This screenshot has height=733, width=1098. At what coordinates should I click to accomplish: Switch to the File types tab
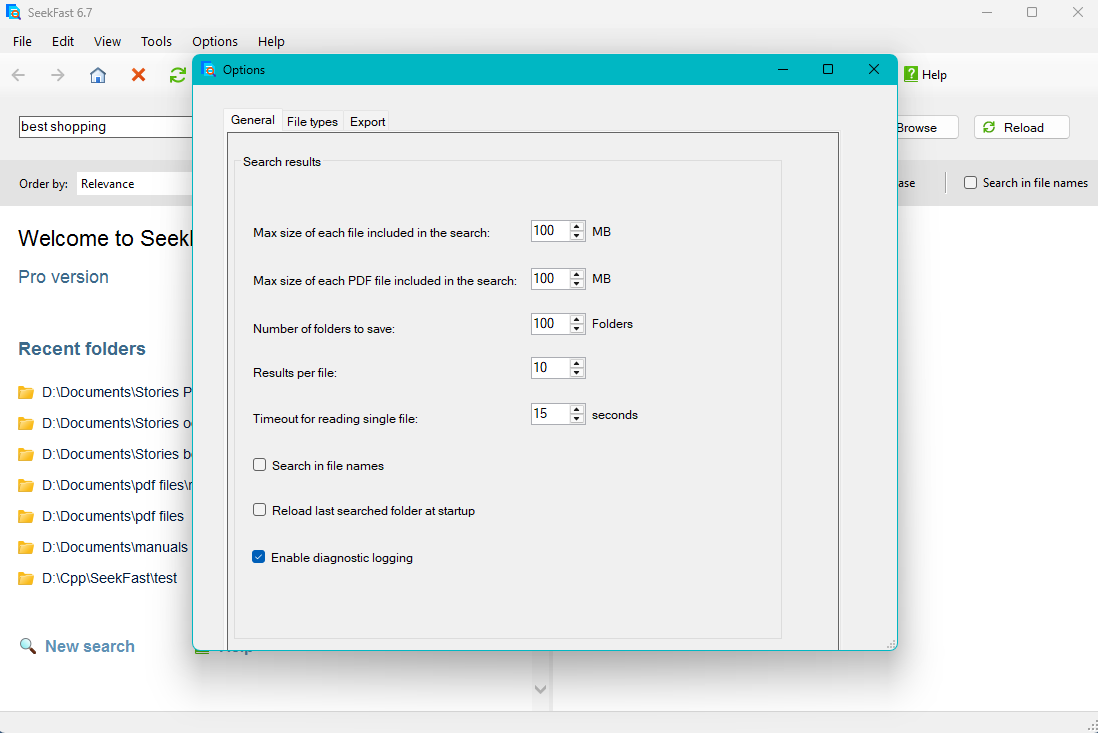point(312,120)
